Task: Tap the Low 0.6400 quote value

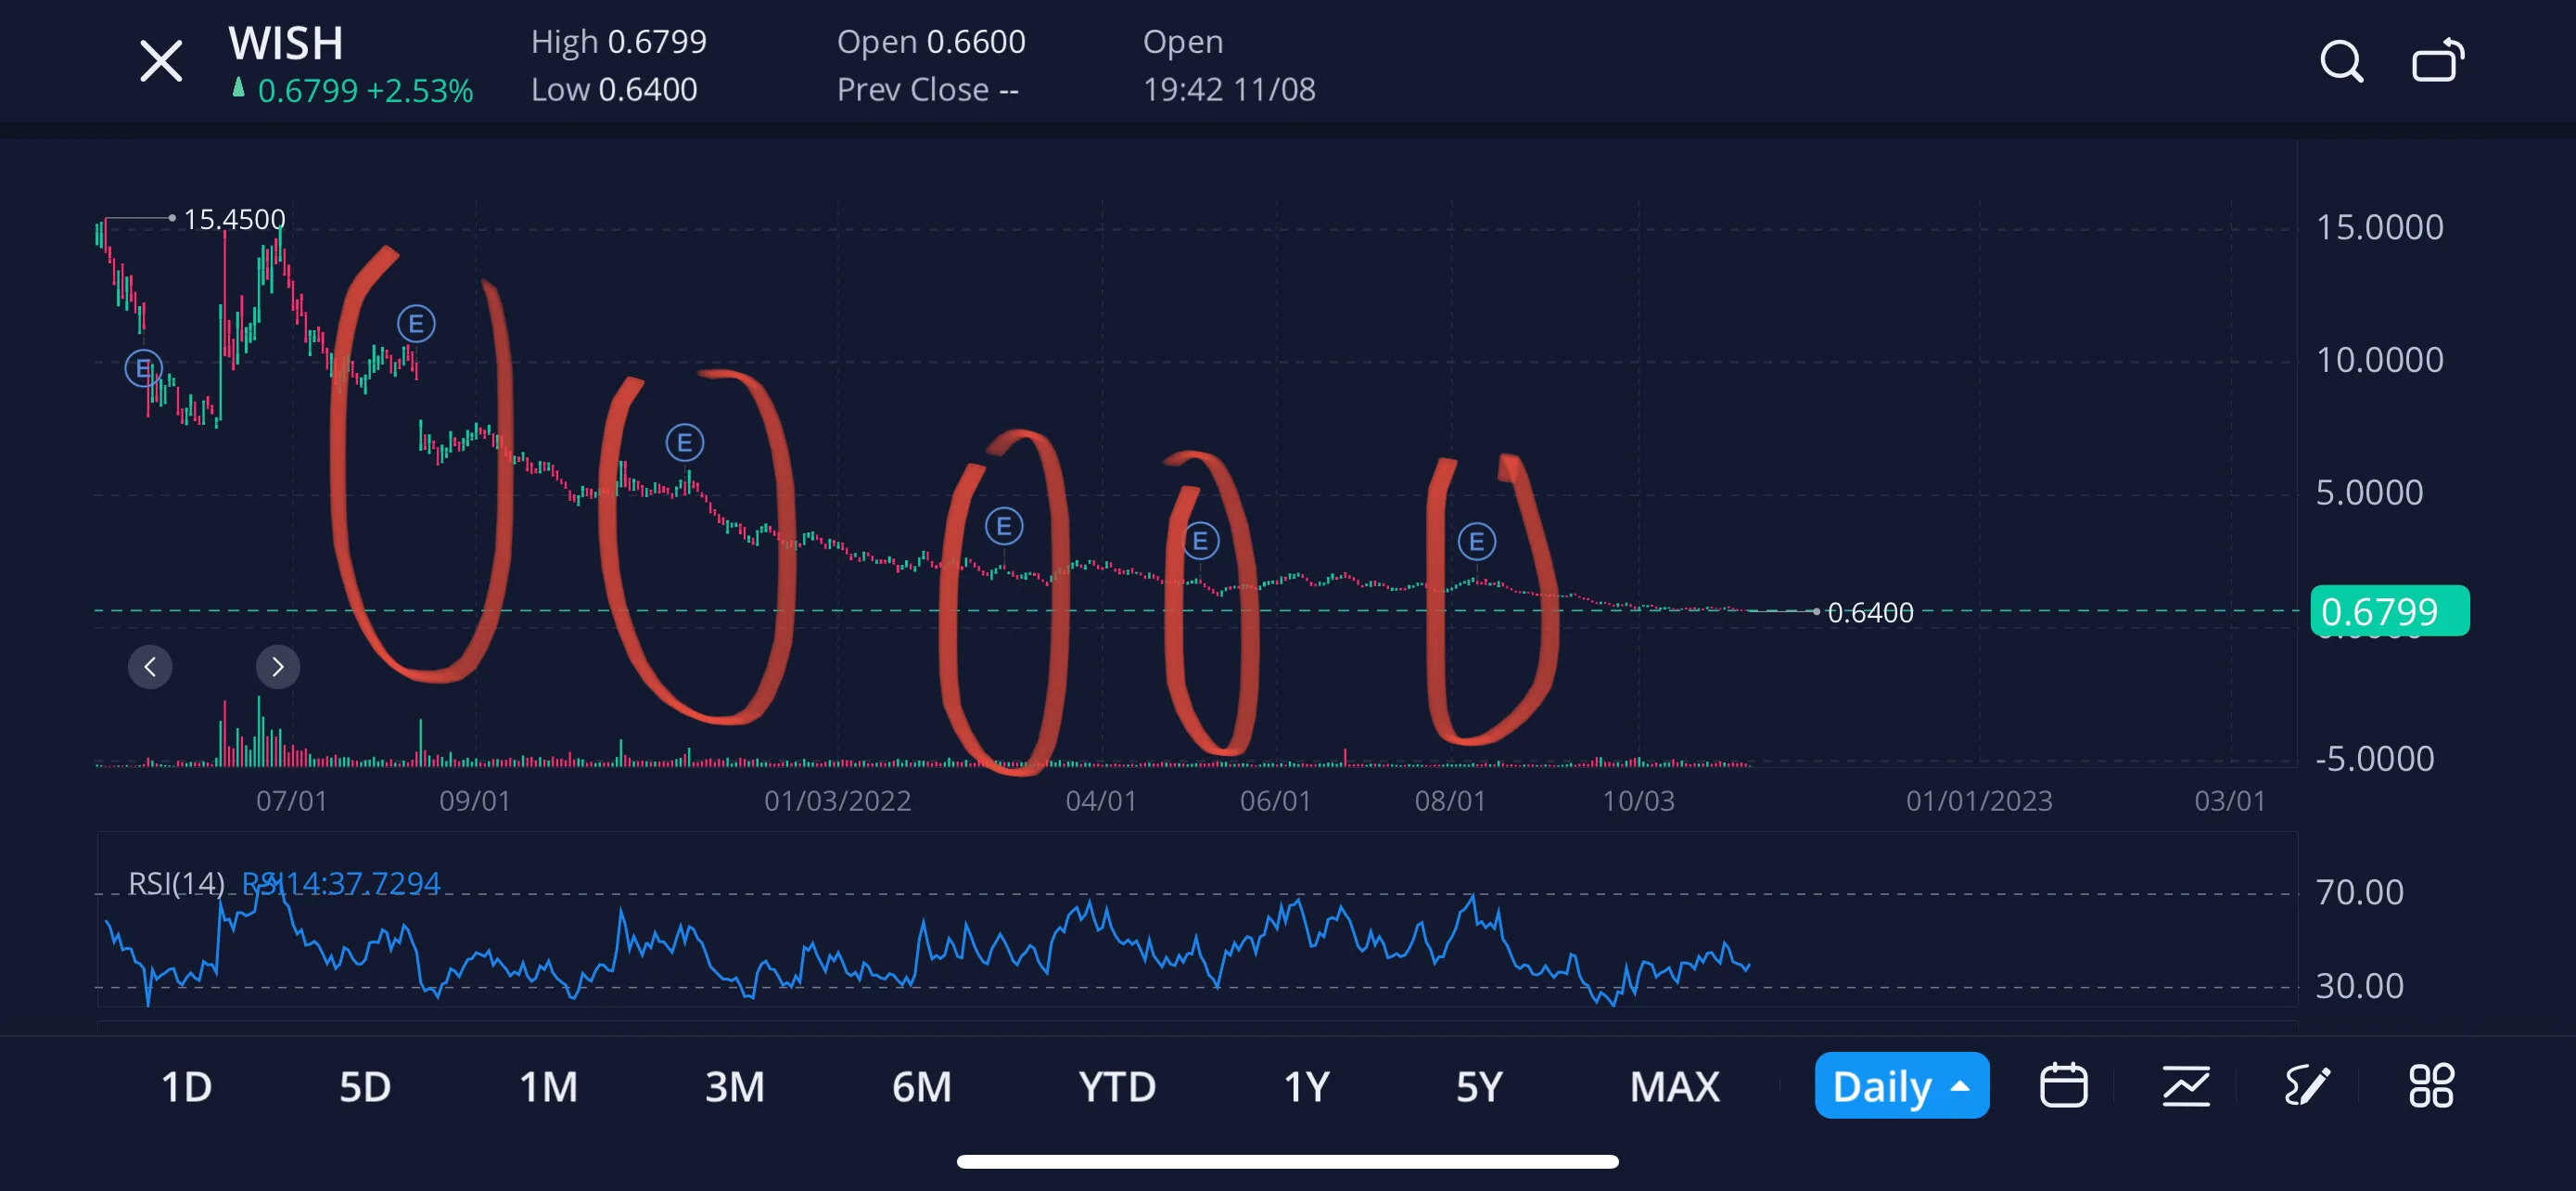Action: [x=614, y=89]
